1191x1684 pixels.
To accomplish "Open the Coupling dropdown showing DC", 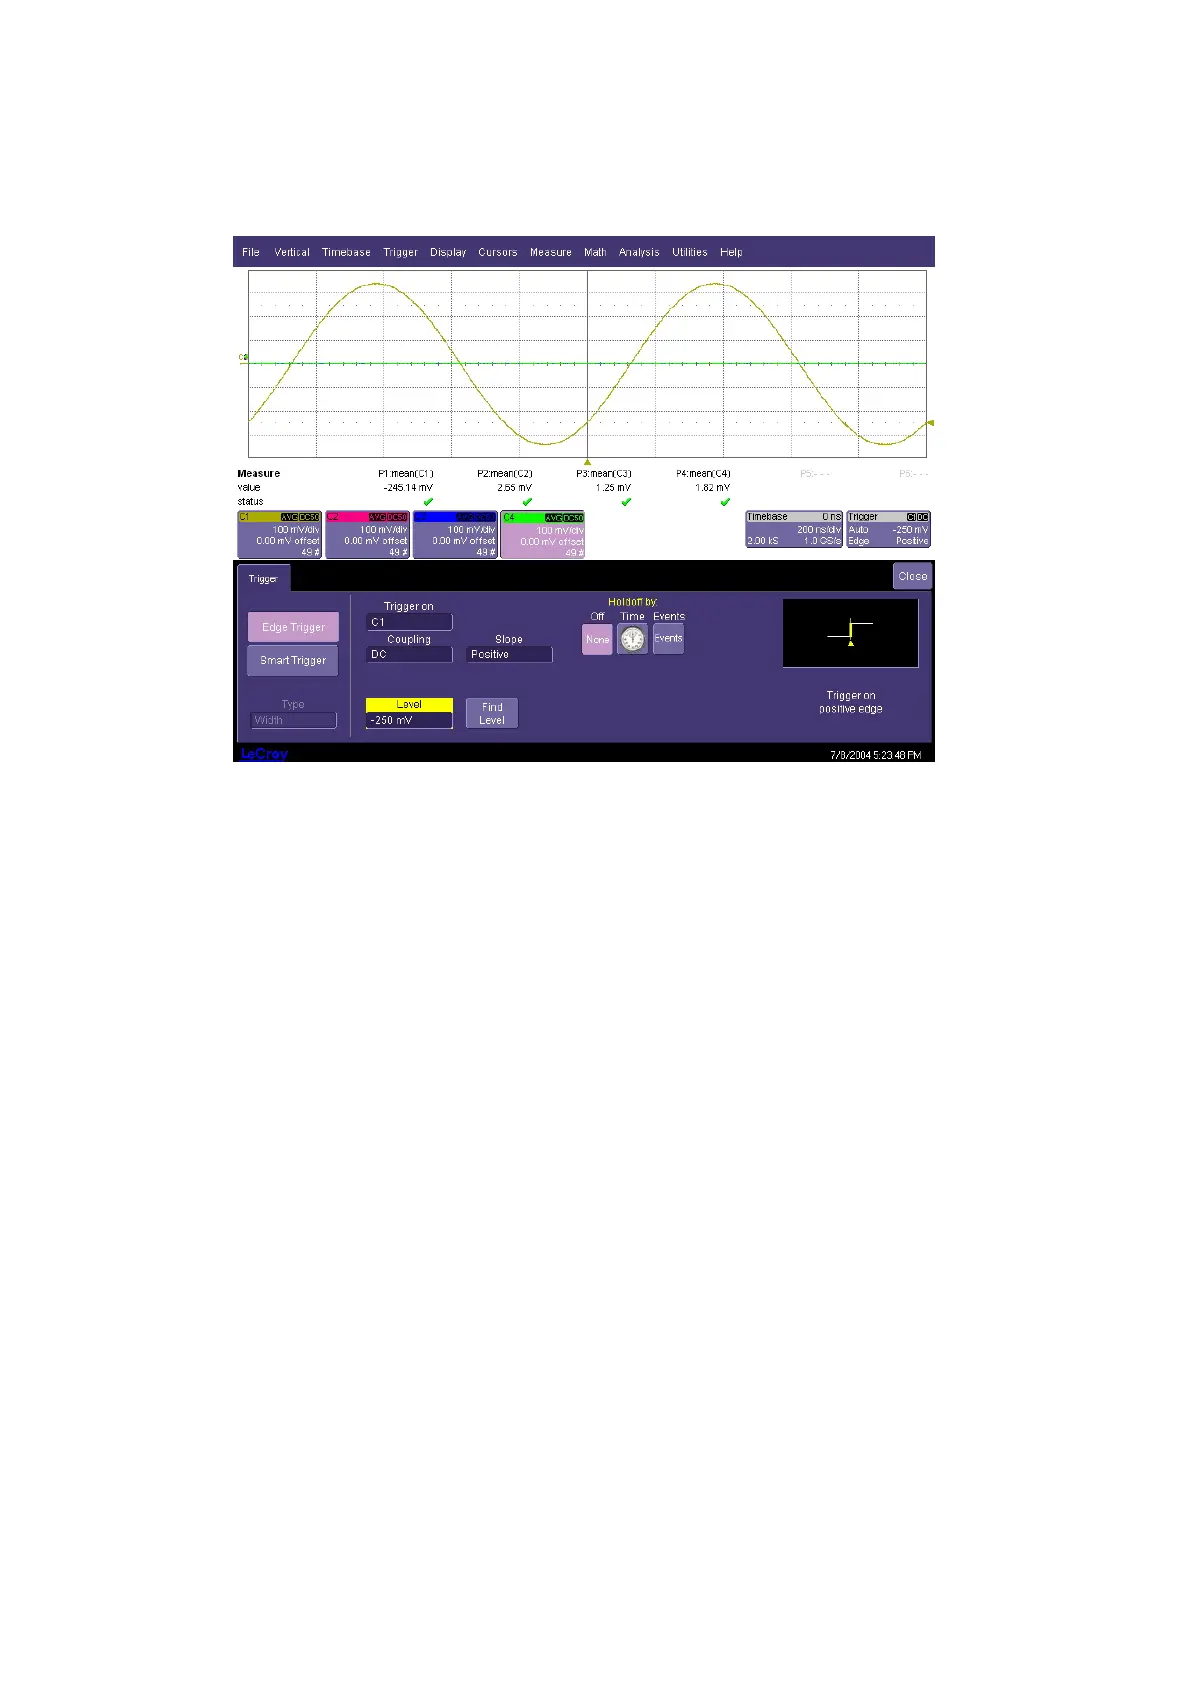I will coord(409,654).
